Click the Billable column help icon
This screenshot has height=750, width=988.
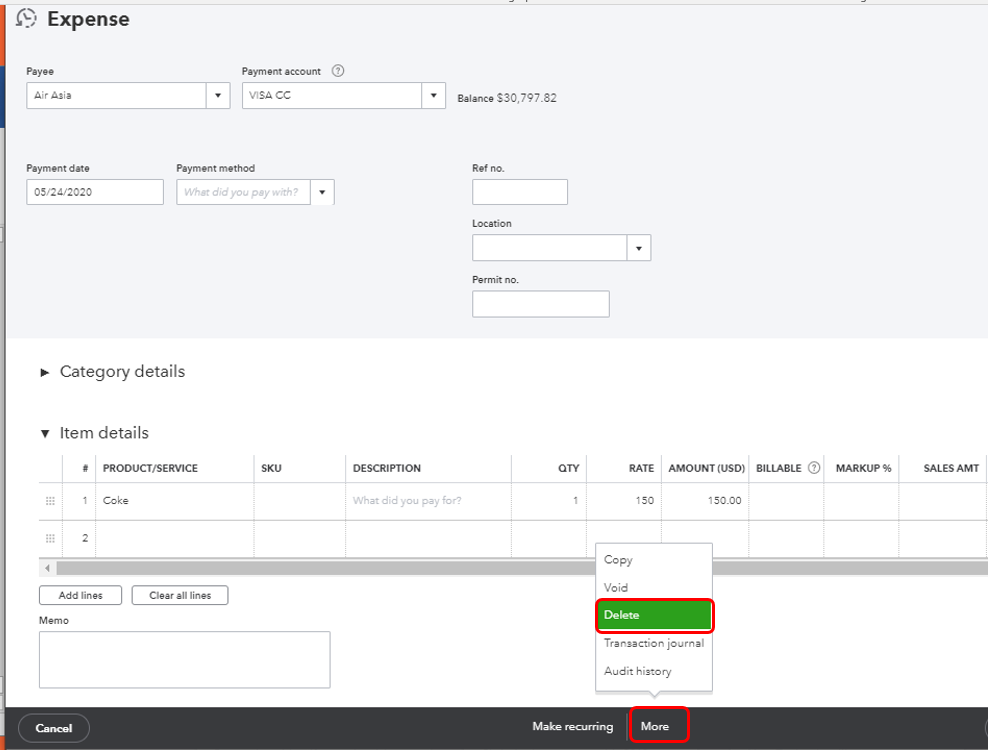[x=813, y=468]
